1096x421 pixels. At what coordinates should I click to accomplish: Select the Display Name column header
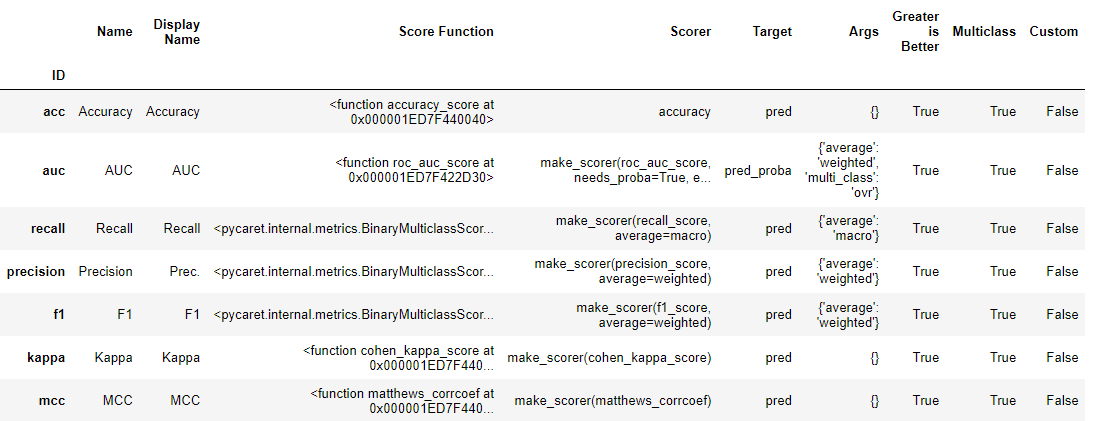click(x=177, y=32)
